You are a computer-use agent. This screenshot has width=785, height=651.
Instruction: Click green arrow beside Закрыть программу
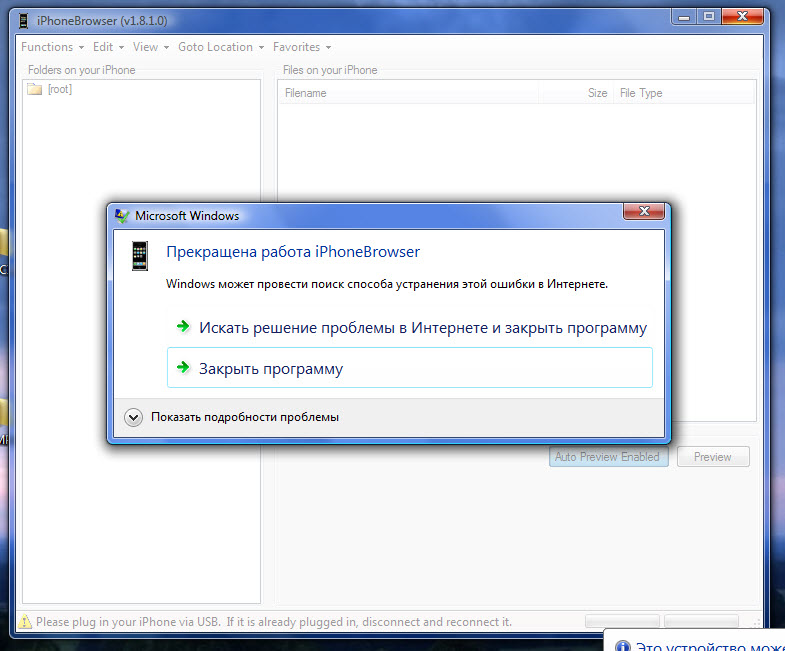pyautogui.click(x=183, y=368)
